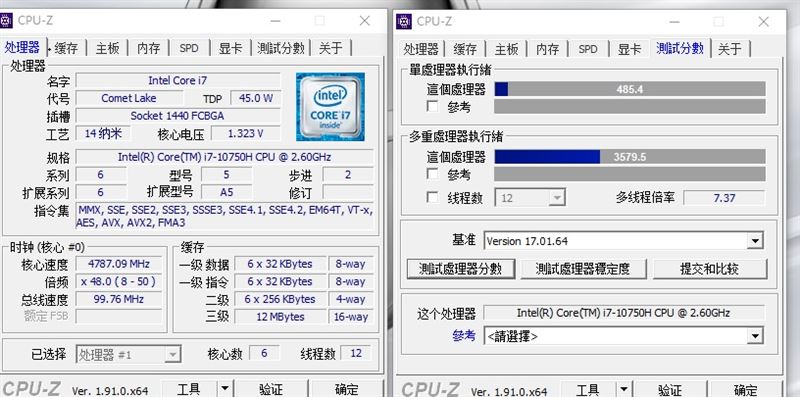Click the 工具 button in the left window
The image size is (800, 397).
[x=189, y=389]
